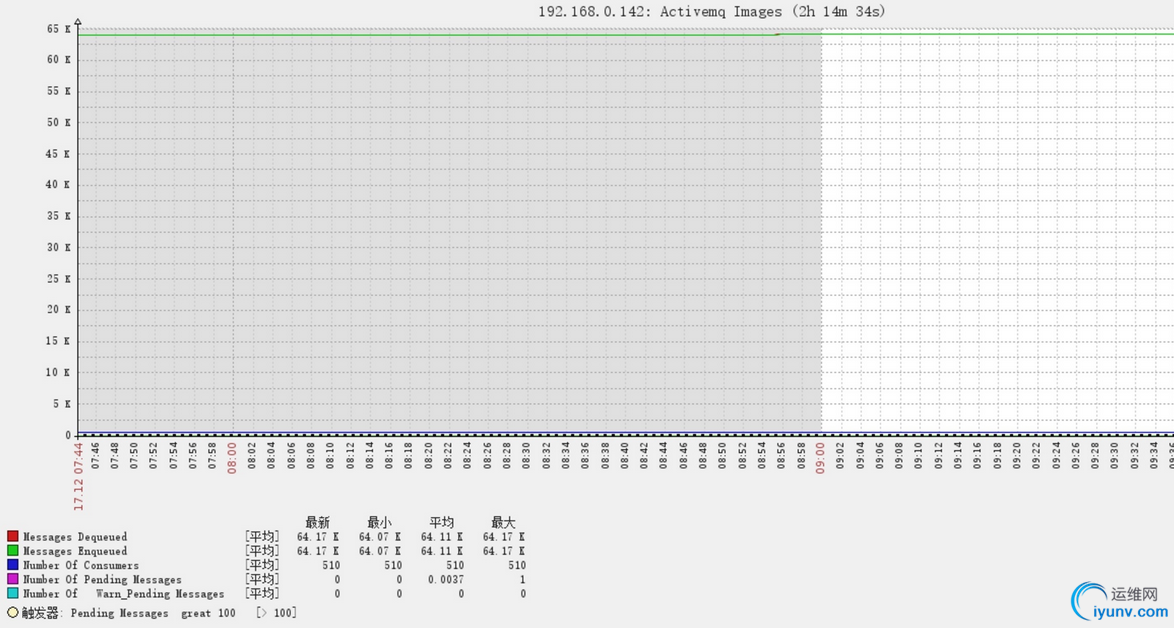Image resolution: width=1174 pixels, height=628 pixels.
Task: Click the latest value of Messages Dequeued
Action: tap(318, 537)
